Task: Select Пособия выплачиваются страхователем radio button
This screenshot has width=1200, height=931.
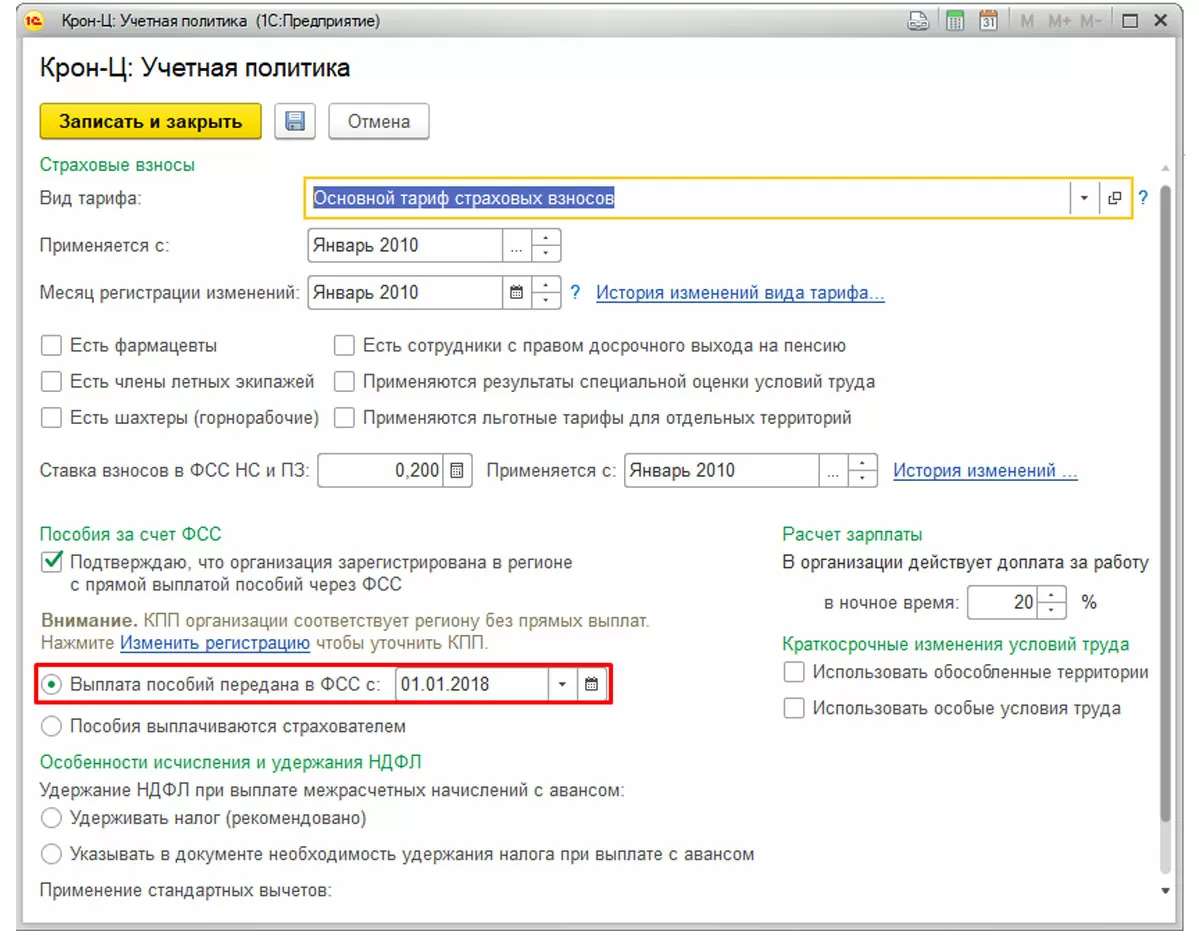Action: coord(51,726)
